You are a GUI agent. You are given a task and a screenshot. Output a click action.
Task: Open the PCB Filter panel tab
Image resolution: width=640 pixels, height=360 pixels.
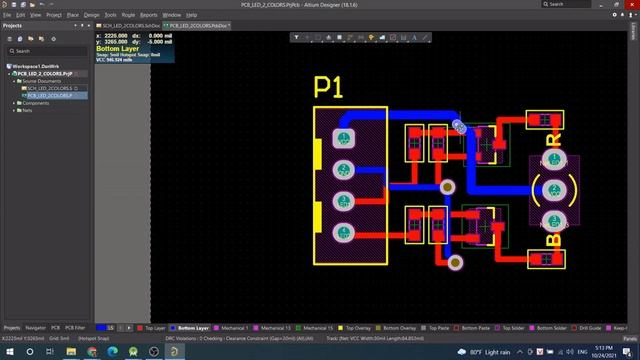click(75, 328)
